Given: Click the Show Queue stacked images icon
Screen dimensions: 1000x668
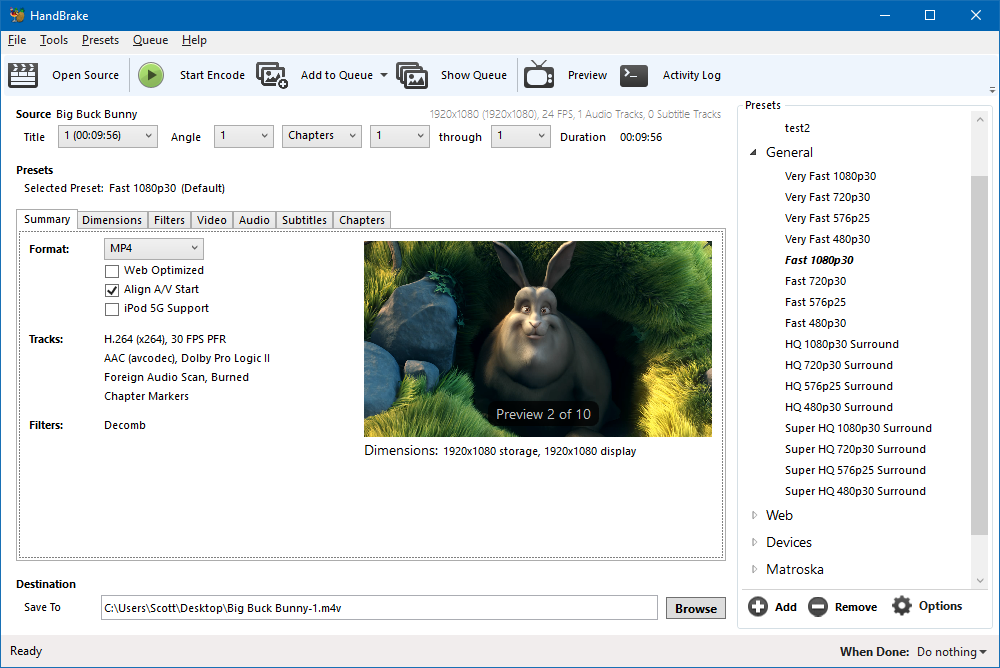Looking at the screenshot, I should point(412,75).
